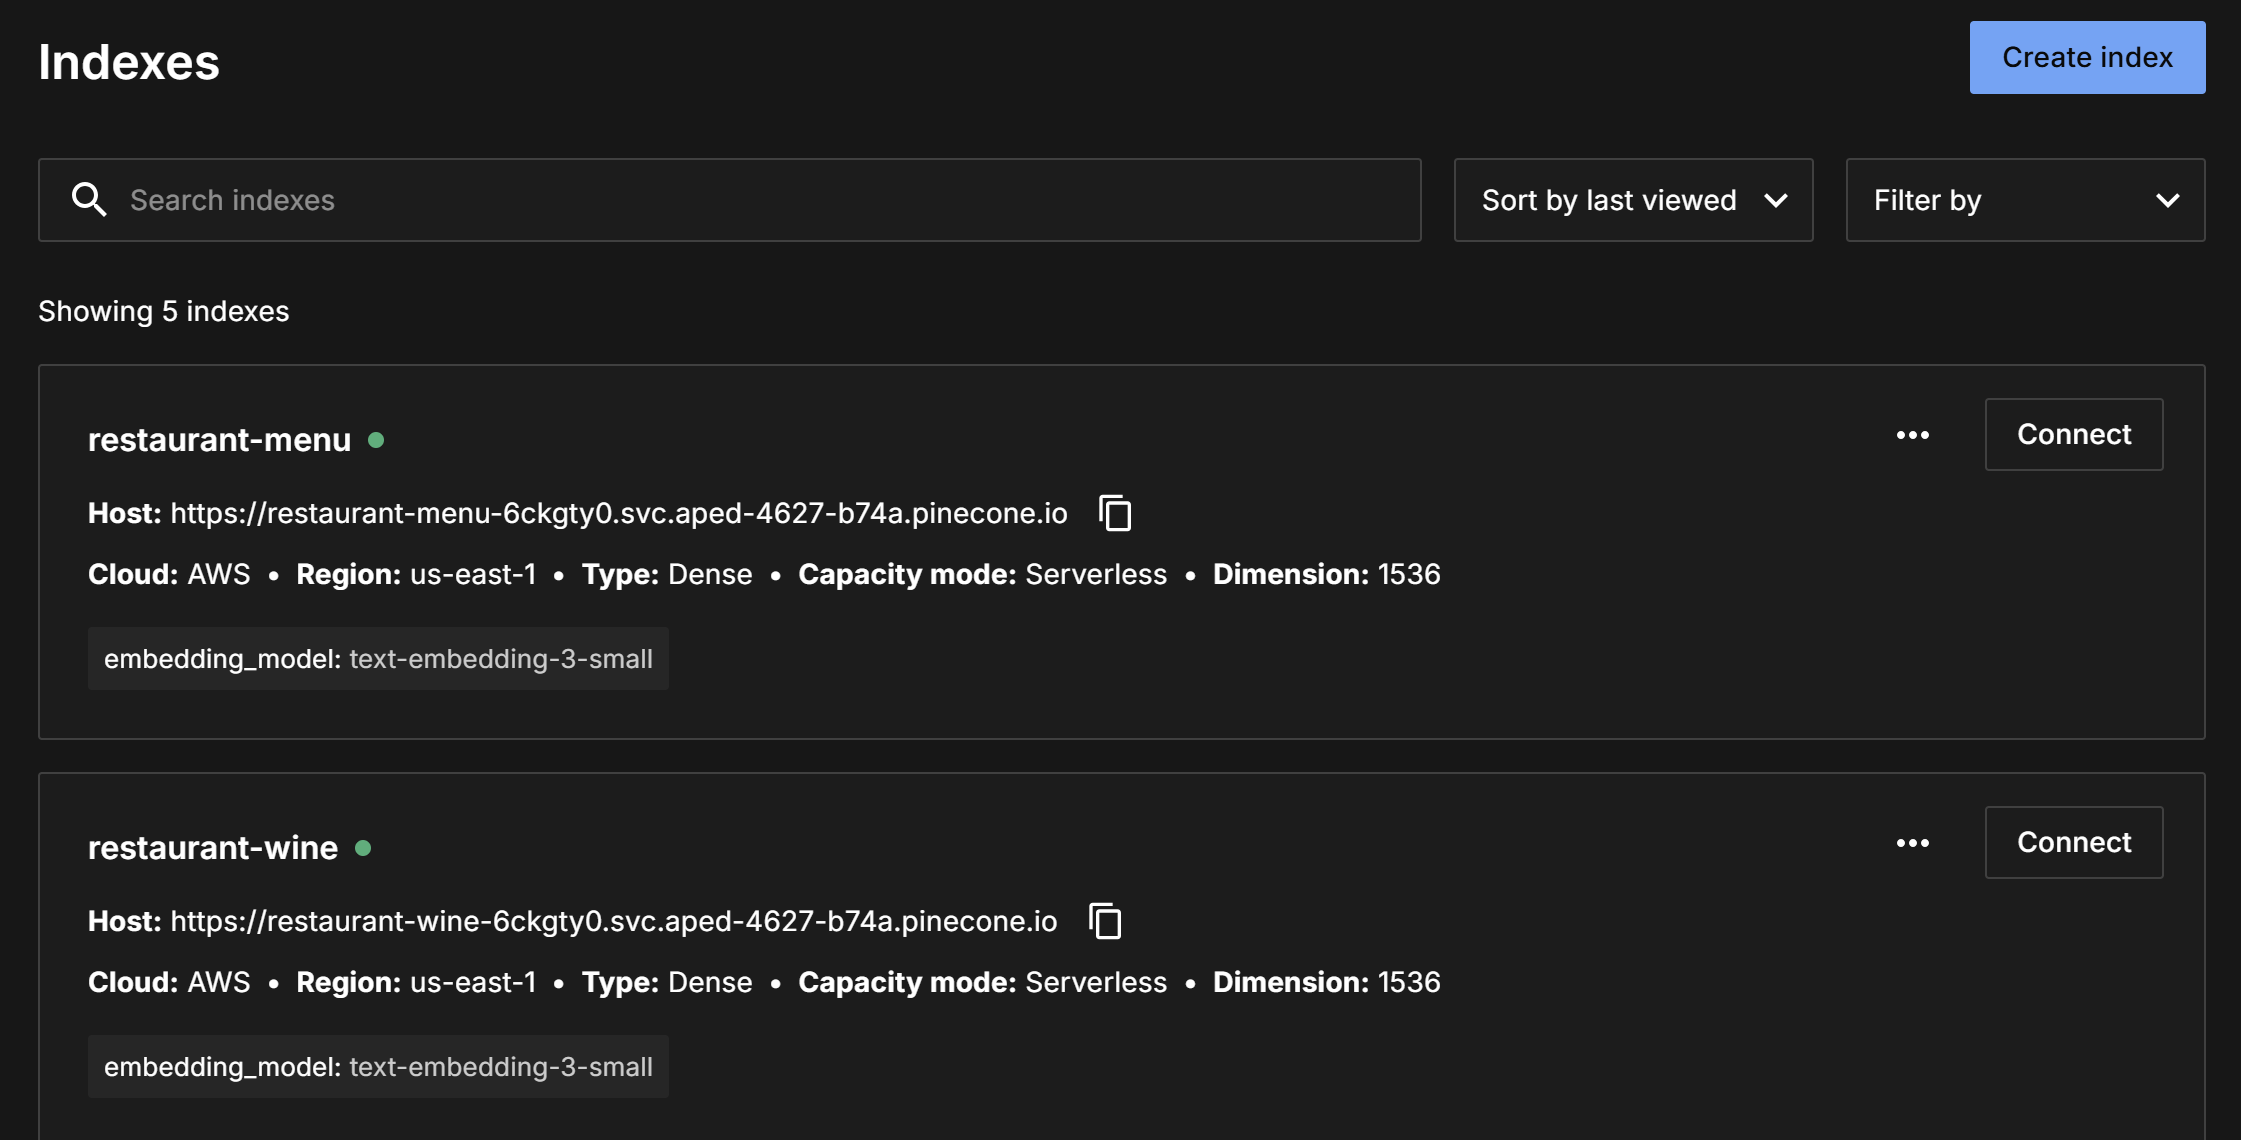Screen dimensions: 2241x1140
Task: Click the restaurant-menu host URL text
Action: [x=618, y=513]
